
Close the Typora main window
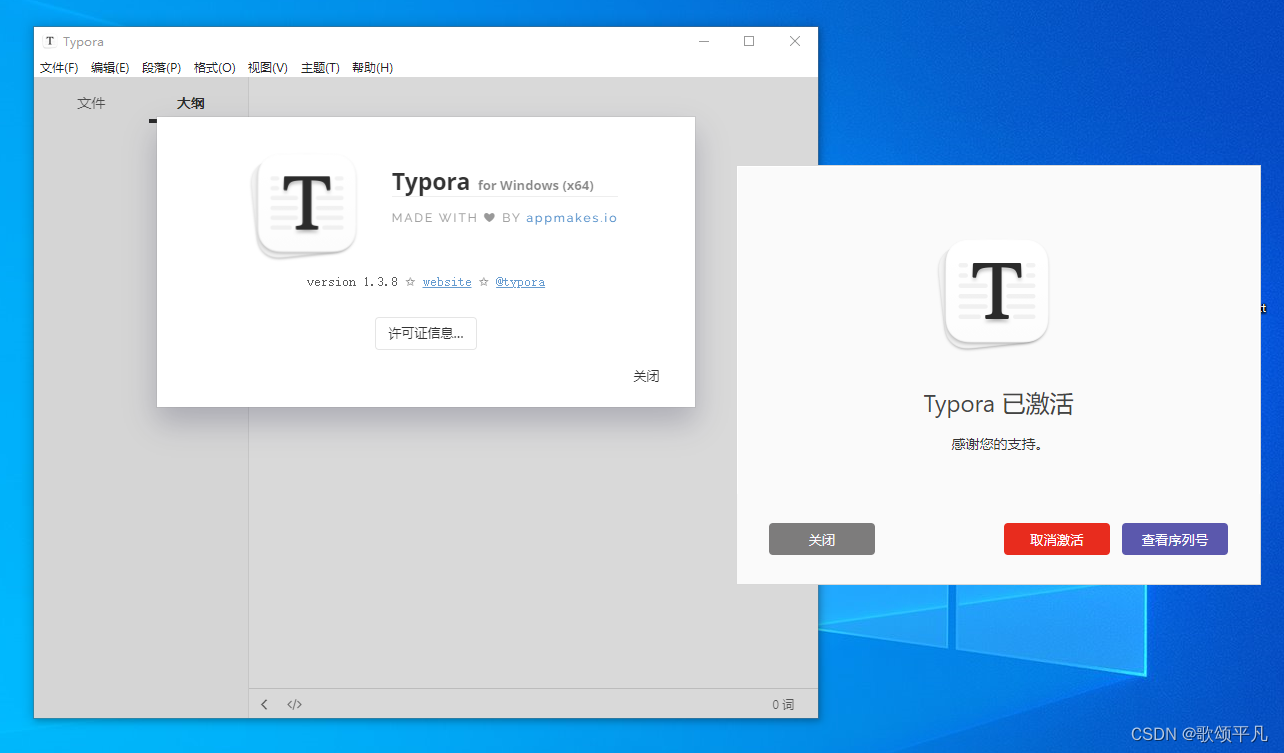pyautogui.click(x=795, y=41)
